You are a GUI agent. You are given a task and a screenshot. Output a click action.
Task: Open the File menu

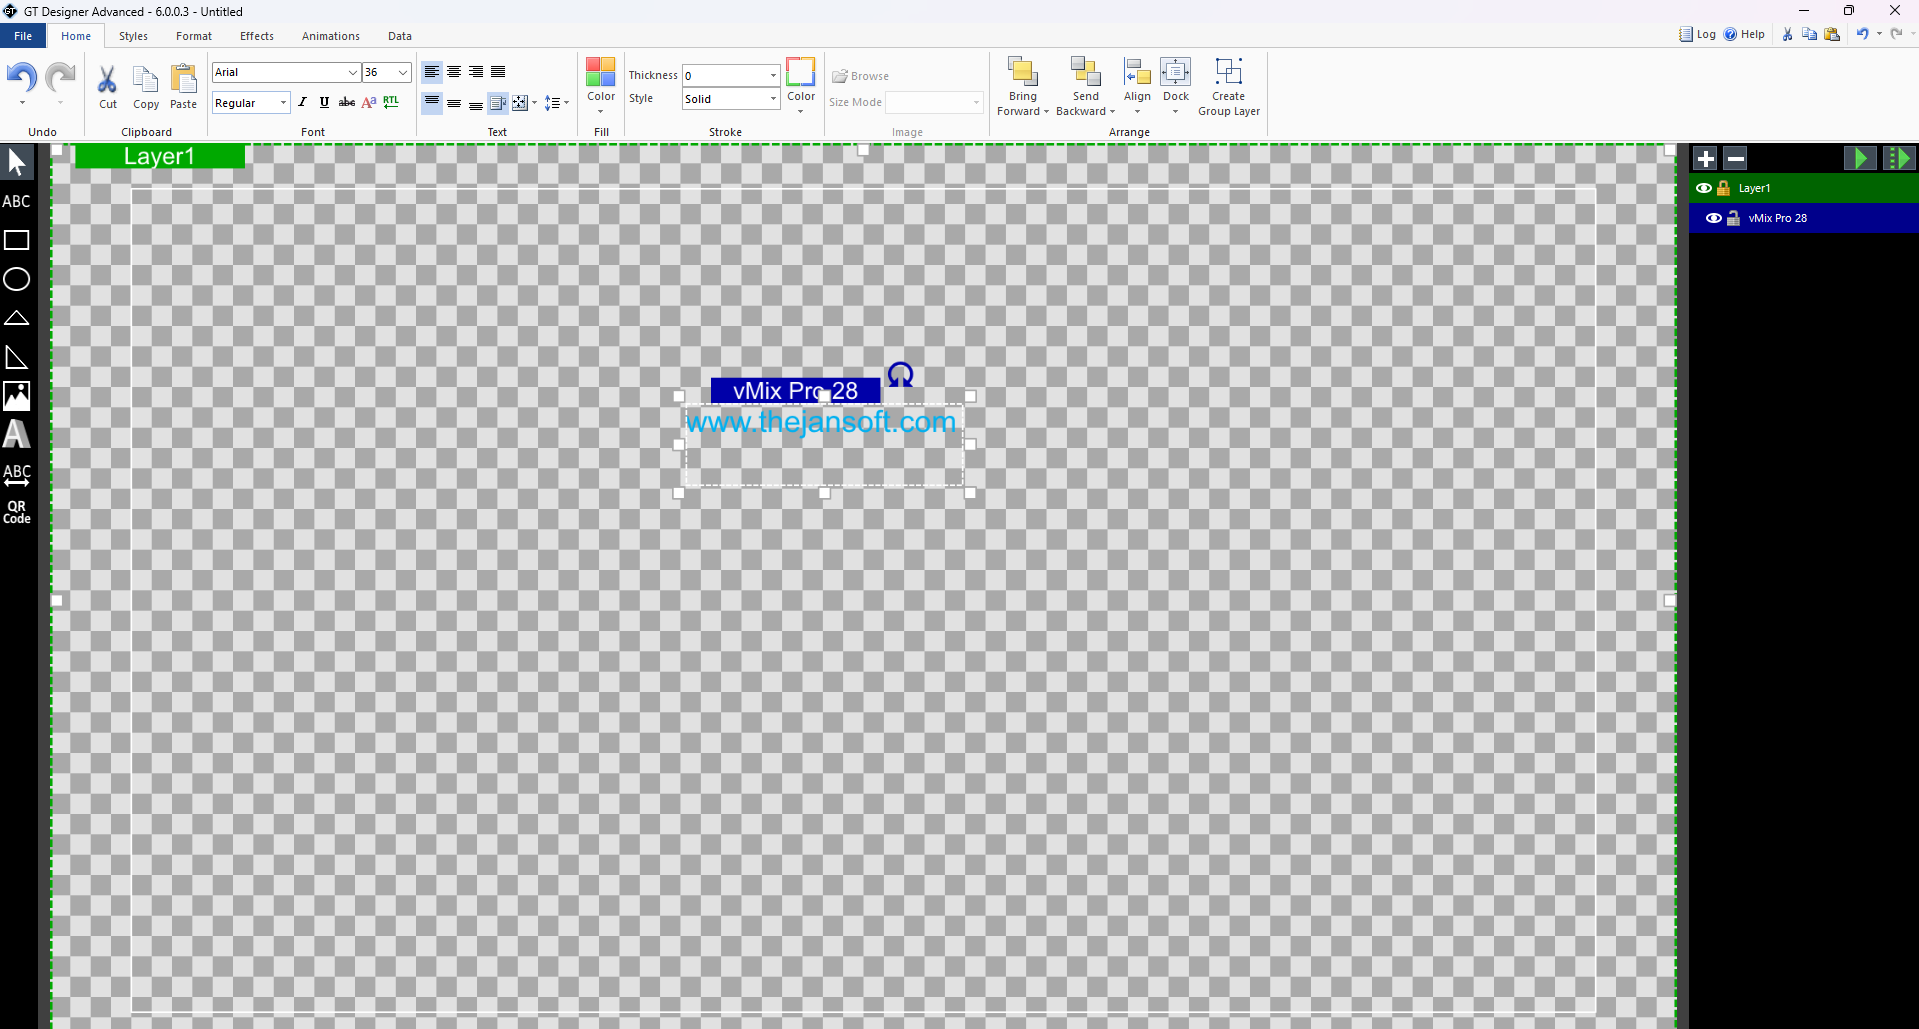23,36
